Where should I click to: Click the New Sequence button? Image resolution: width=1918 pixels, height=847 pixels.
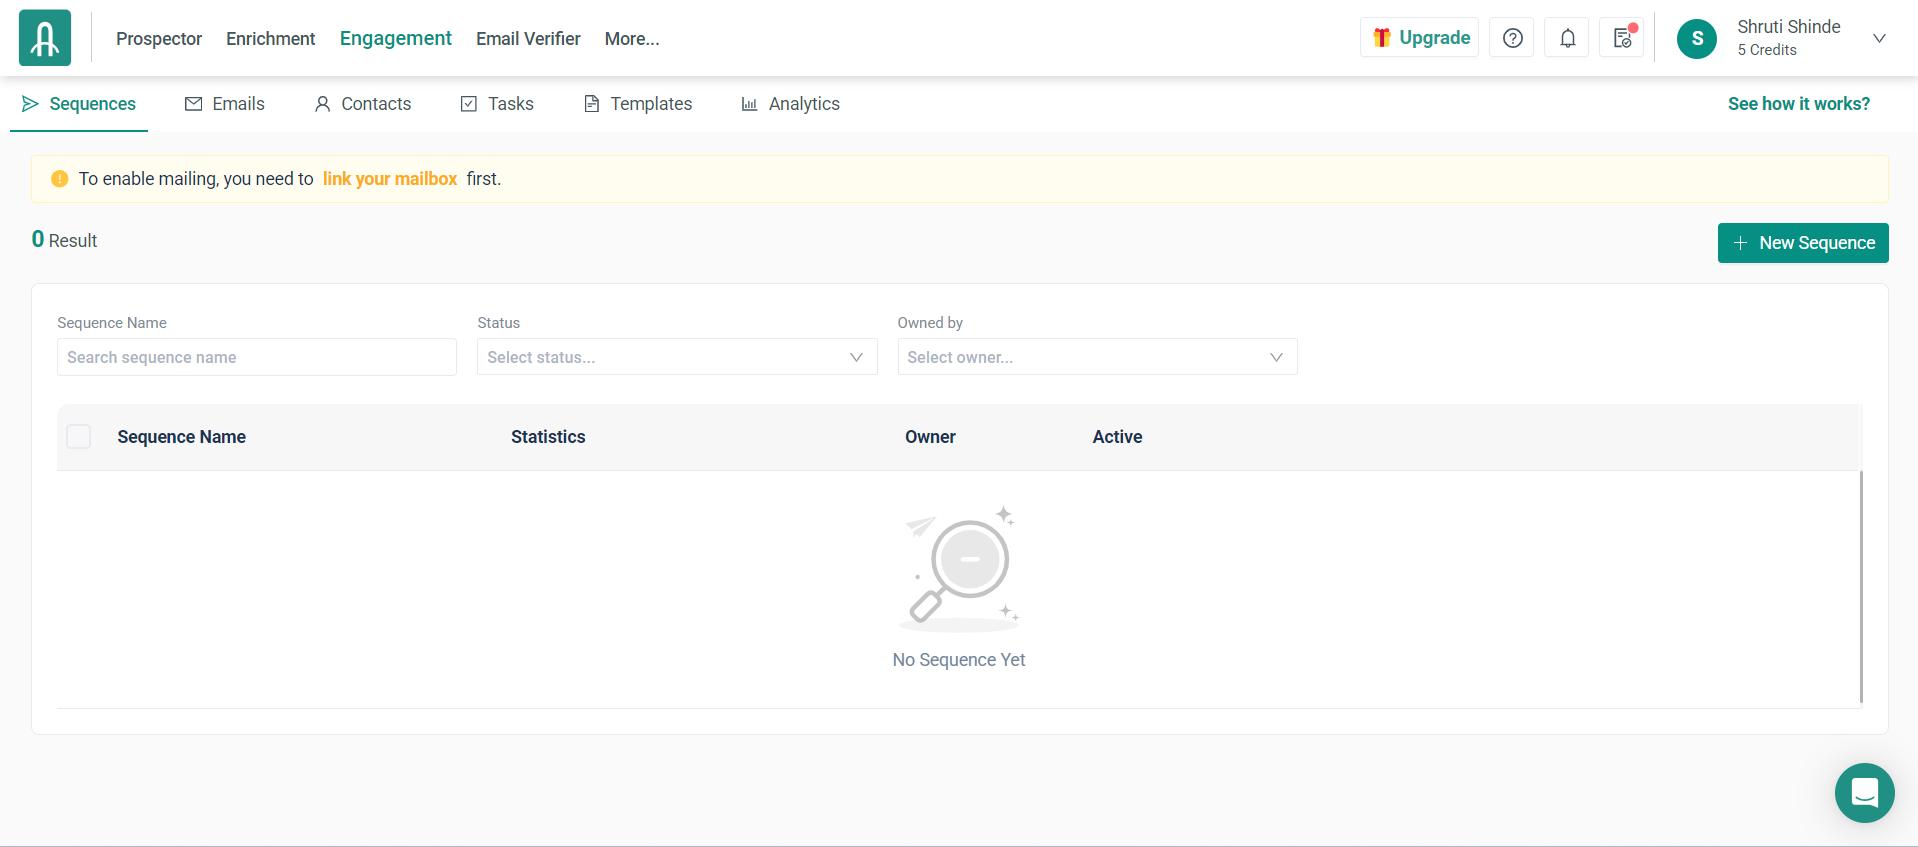1803,243
